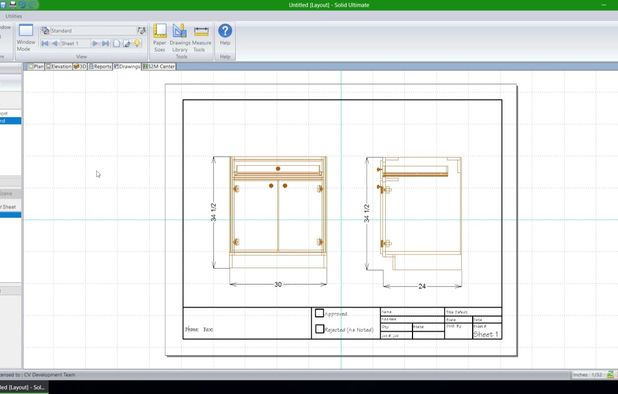618x394 pixels.
Task: Click the redo arrow in quick access bar
Action: click(33, 5)
